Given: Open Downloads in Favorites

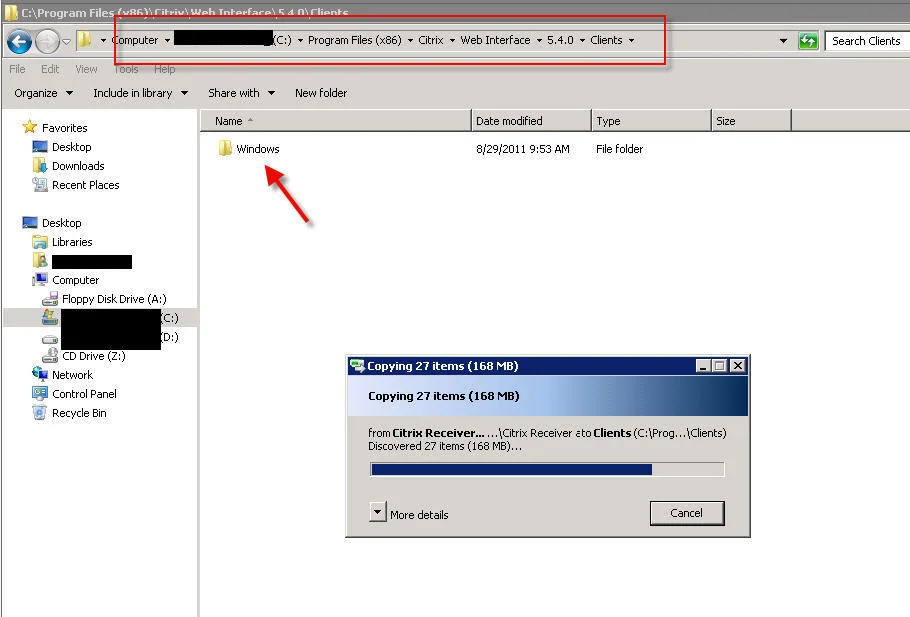Looking at the screenshot, I should click(x=78, y=166).
